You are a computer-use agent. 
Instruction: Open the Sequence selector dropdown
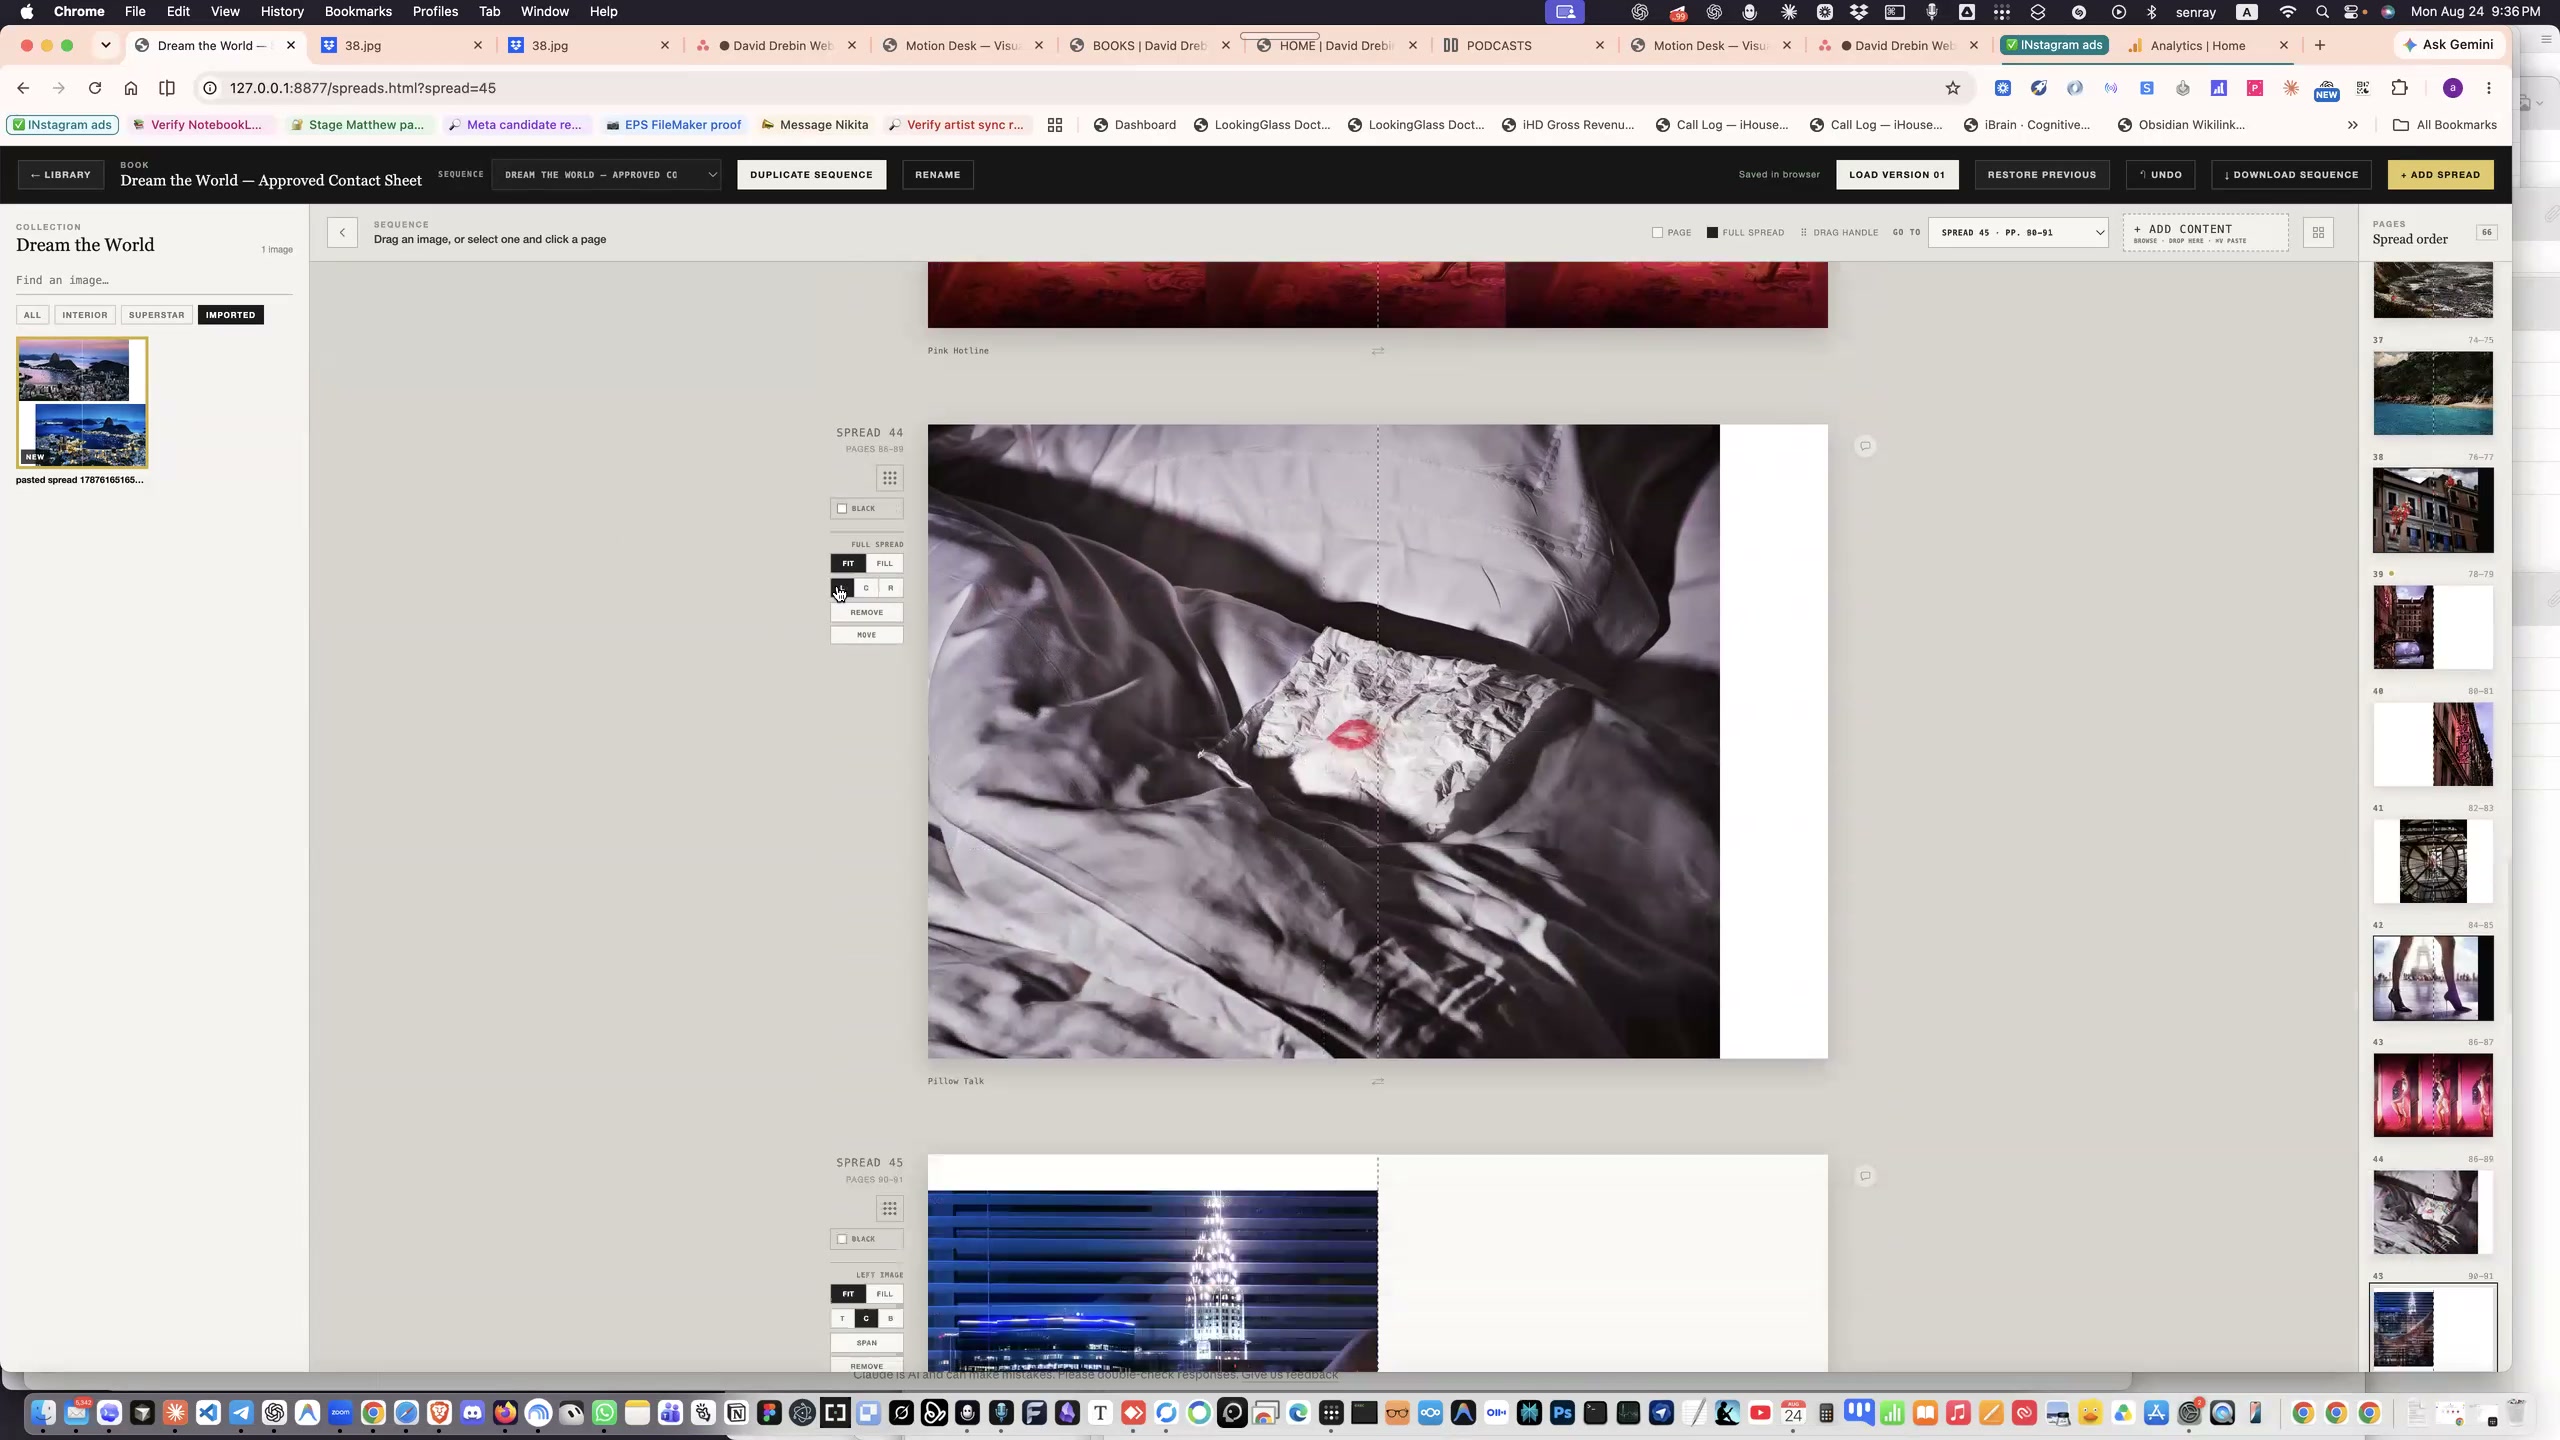pyautogui.click(x=606, y=175)
